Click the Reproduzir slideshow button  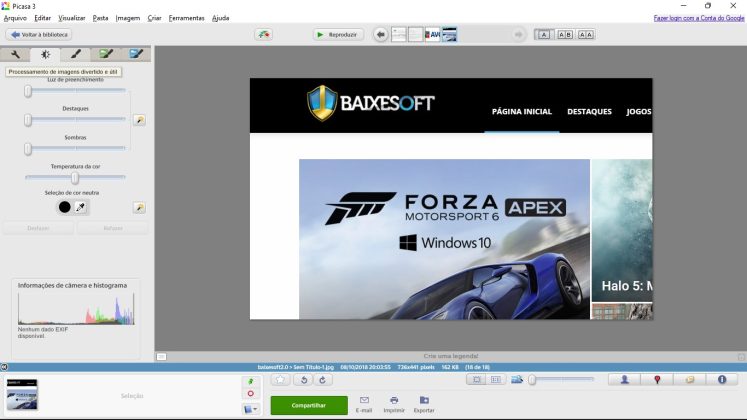(x=338, y=34)
